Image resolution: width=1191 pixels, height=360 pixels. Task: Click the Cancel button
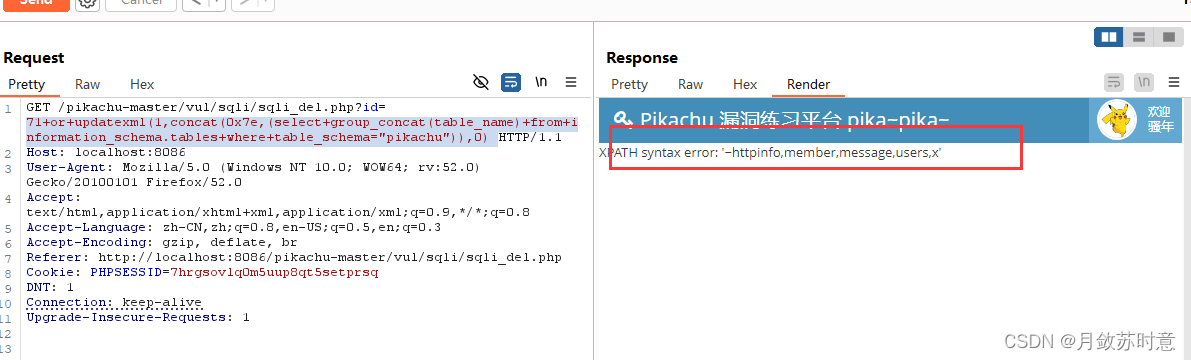pyautogui.click(x=141, y=3)
